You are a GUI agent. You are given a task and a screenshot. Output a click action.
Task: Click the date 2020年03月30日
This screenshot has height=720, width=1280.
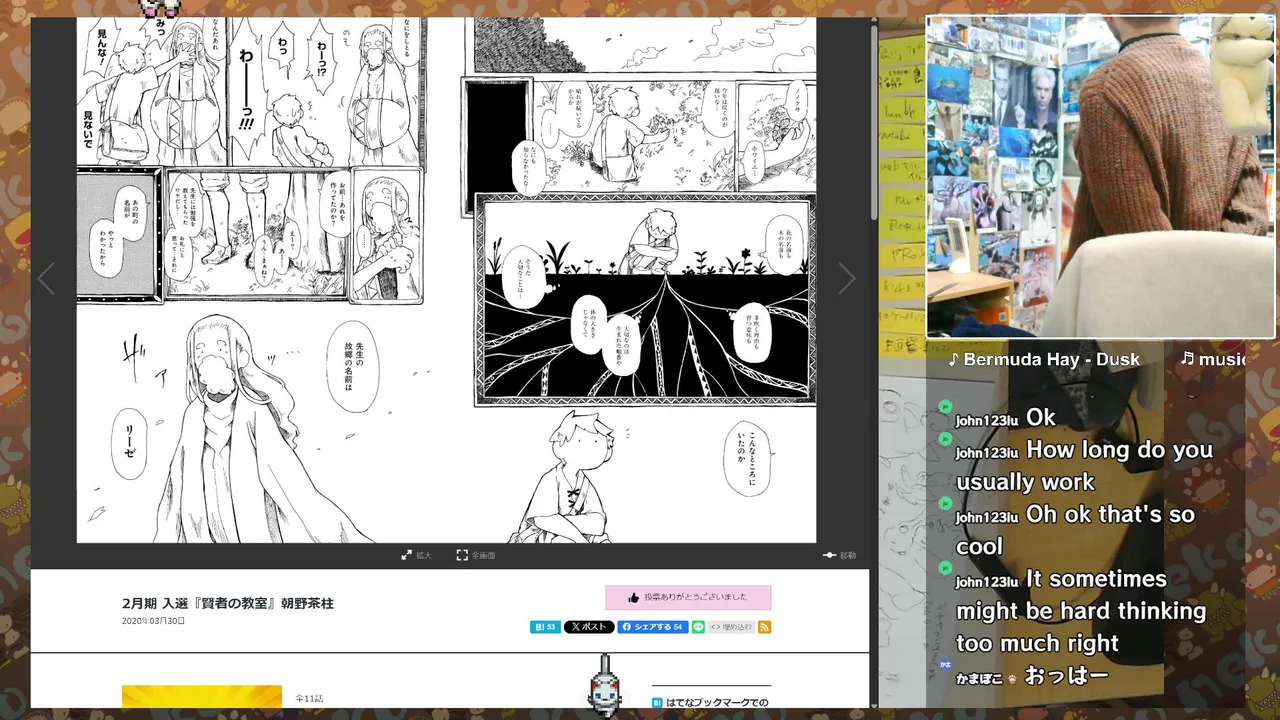point(153,621)
